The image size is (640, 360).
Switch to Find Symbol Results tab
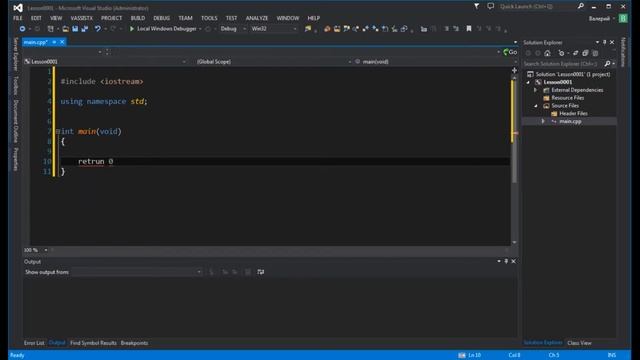point(93,343)
